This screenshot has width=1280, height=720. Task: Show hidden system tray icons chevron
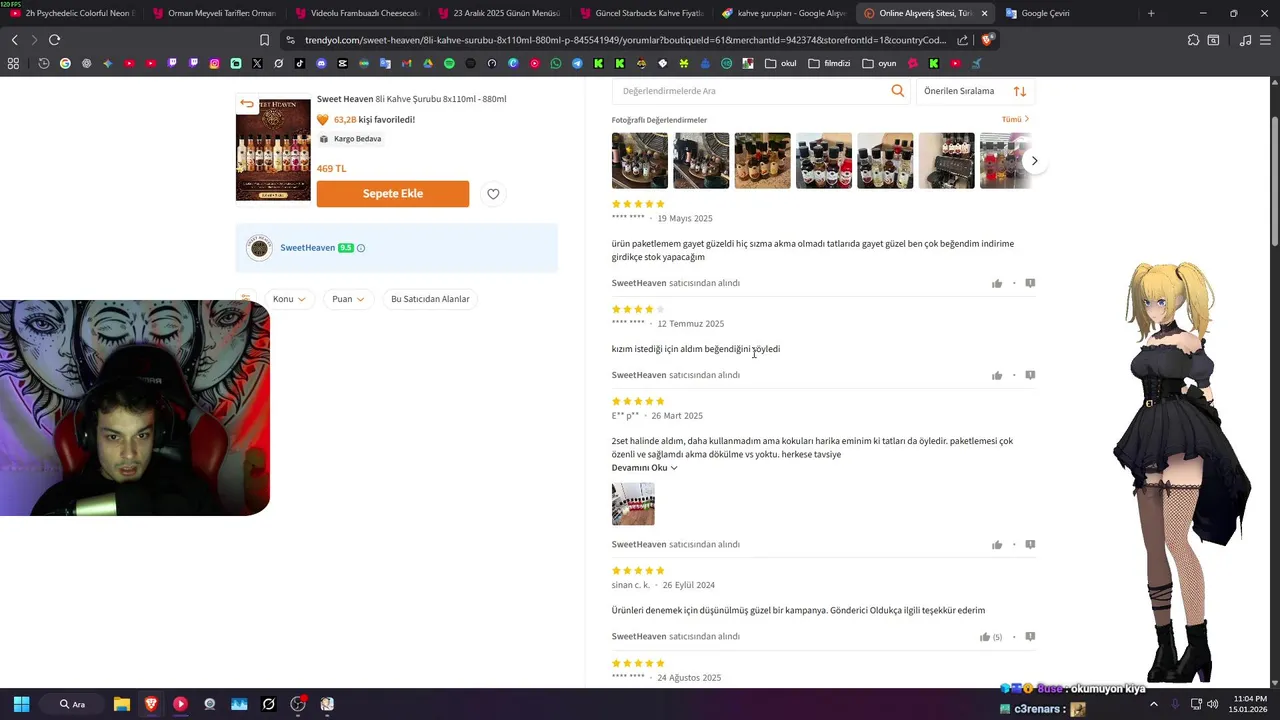click(1154, 704)
